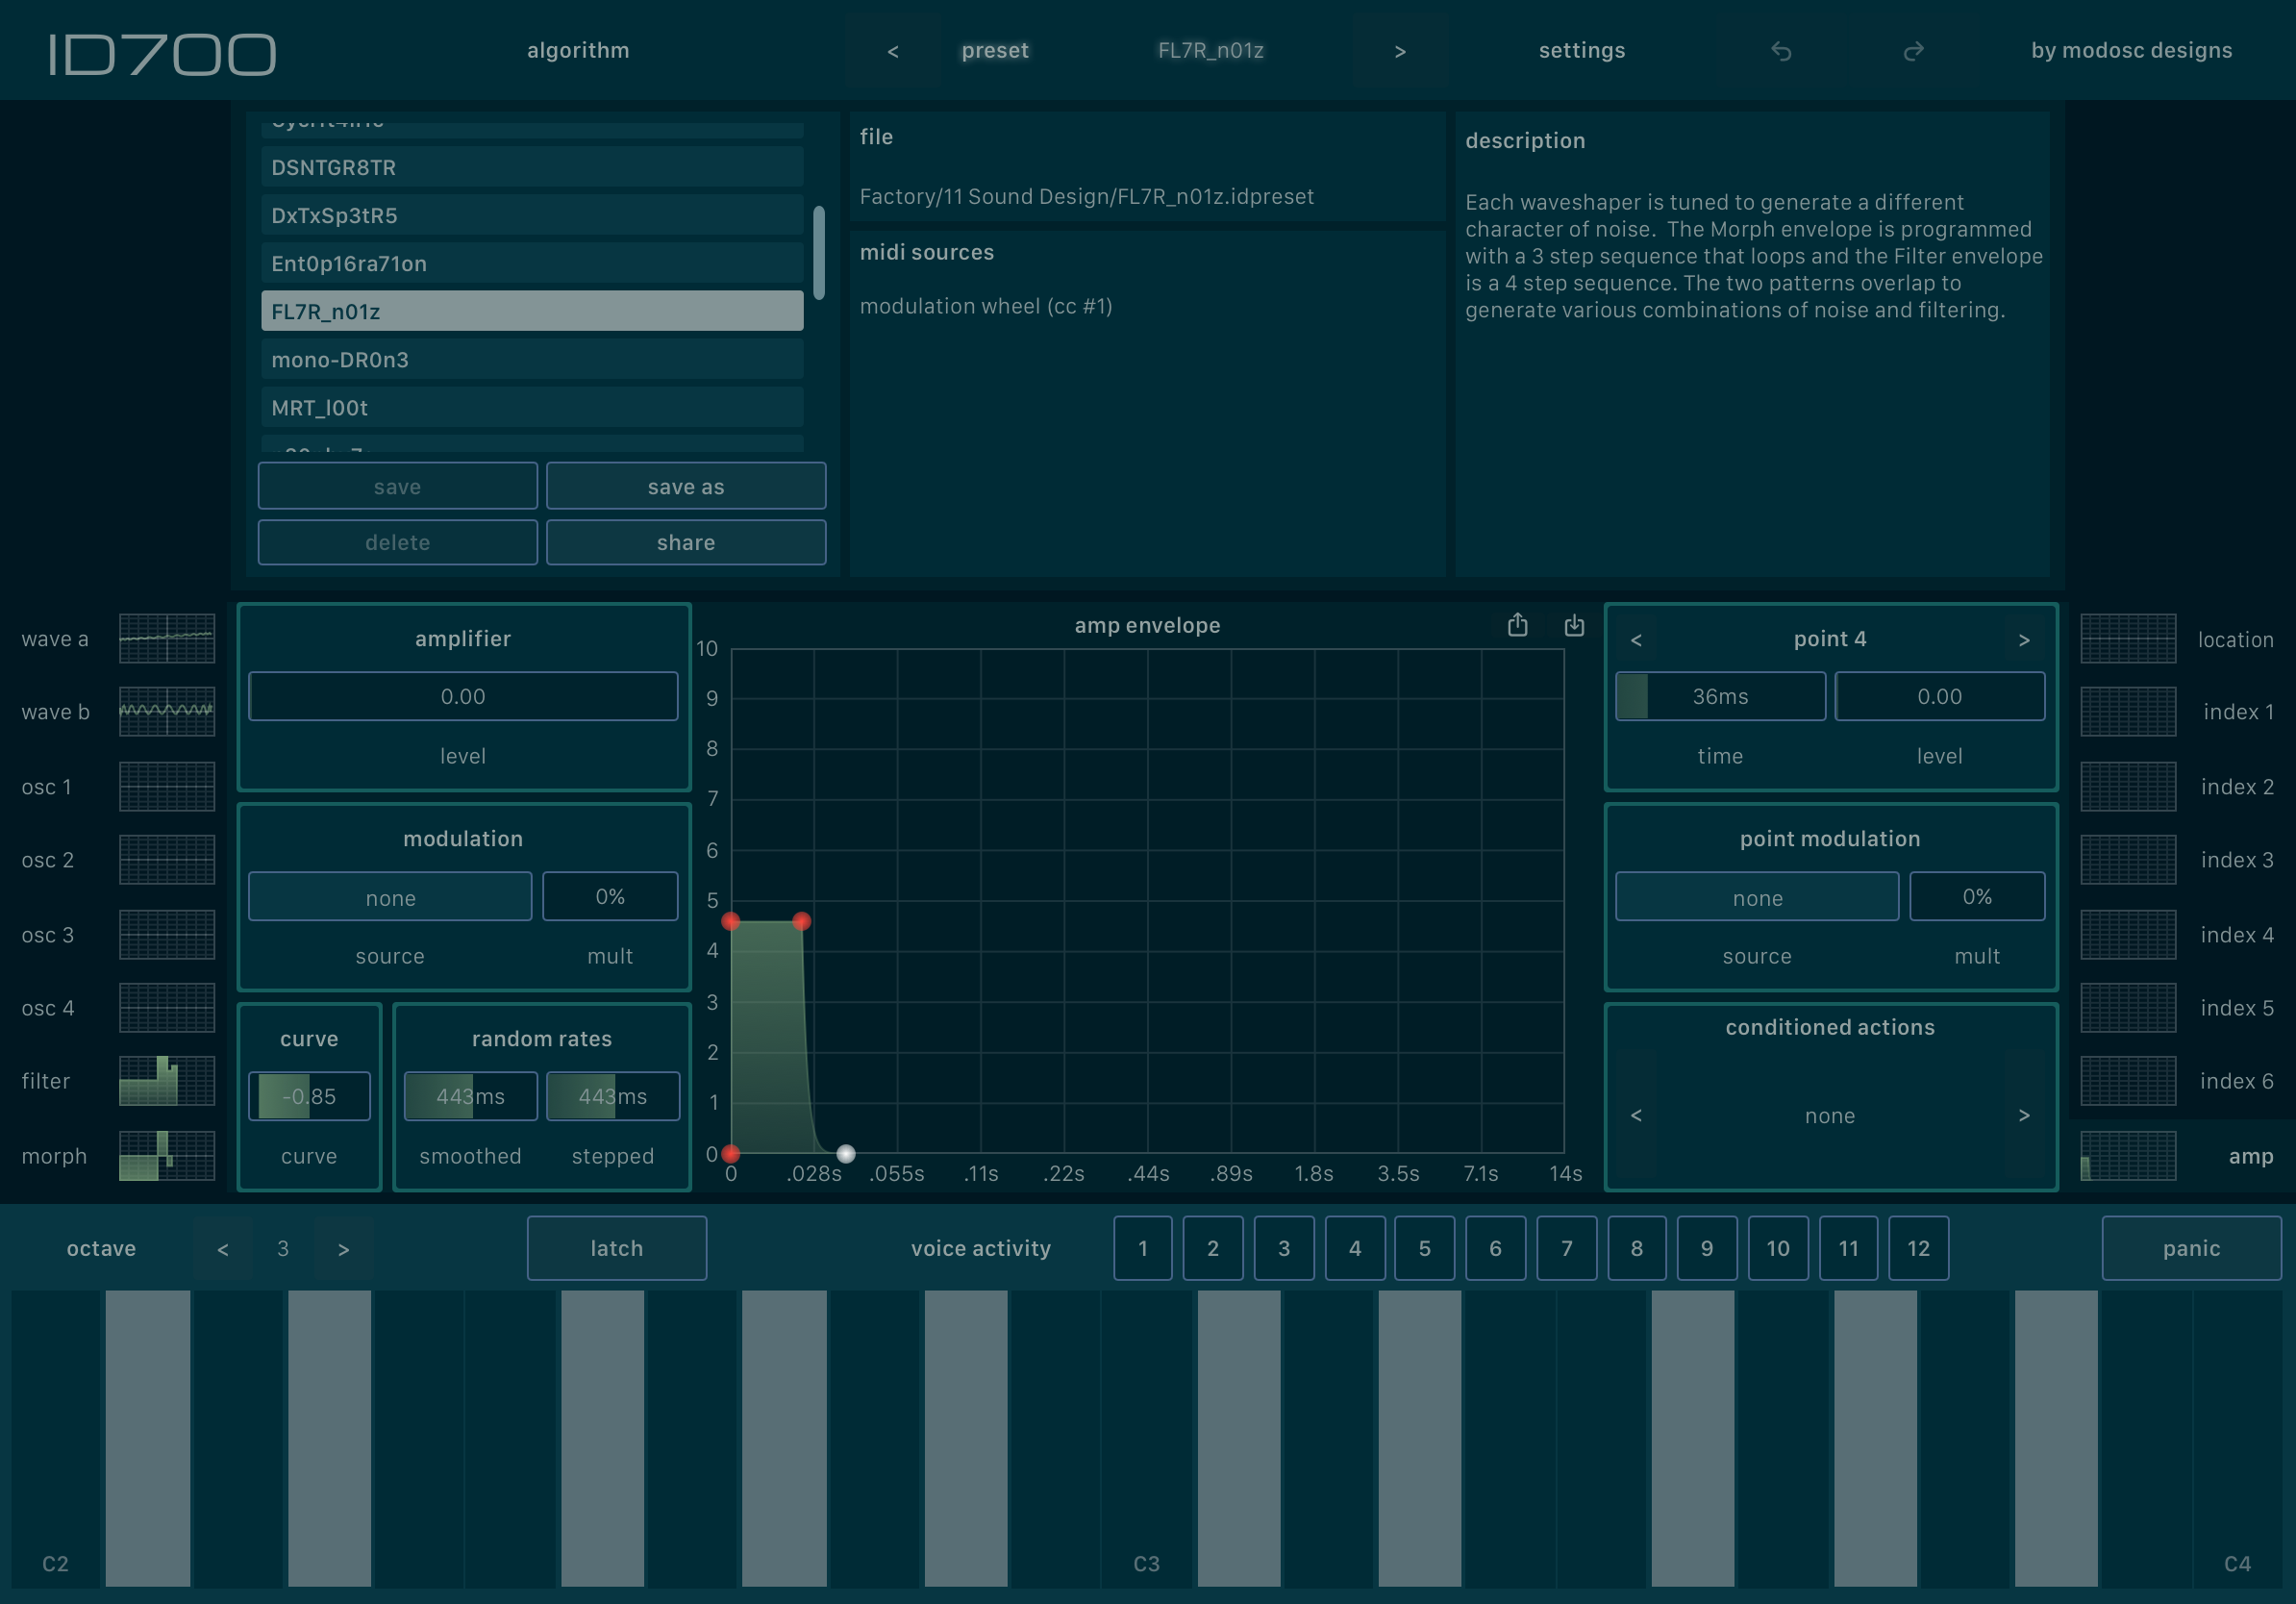Go to next conditioned action
This screenshot has width=2296, height=1604.
click(x=2023, y=1115)
